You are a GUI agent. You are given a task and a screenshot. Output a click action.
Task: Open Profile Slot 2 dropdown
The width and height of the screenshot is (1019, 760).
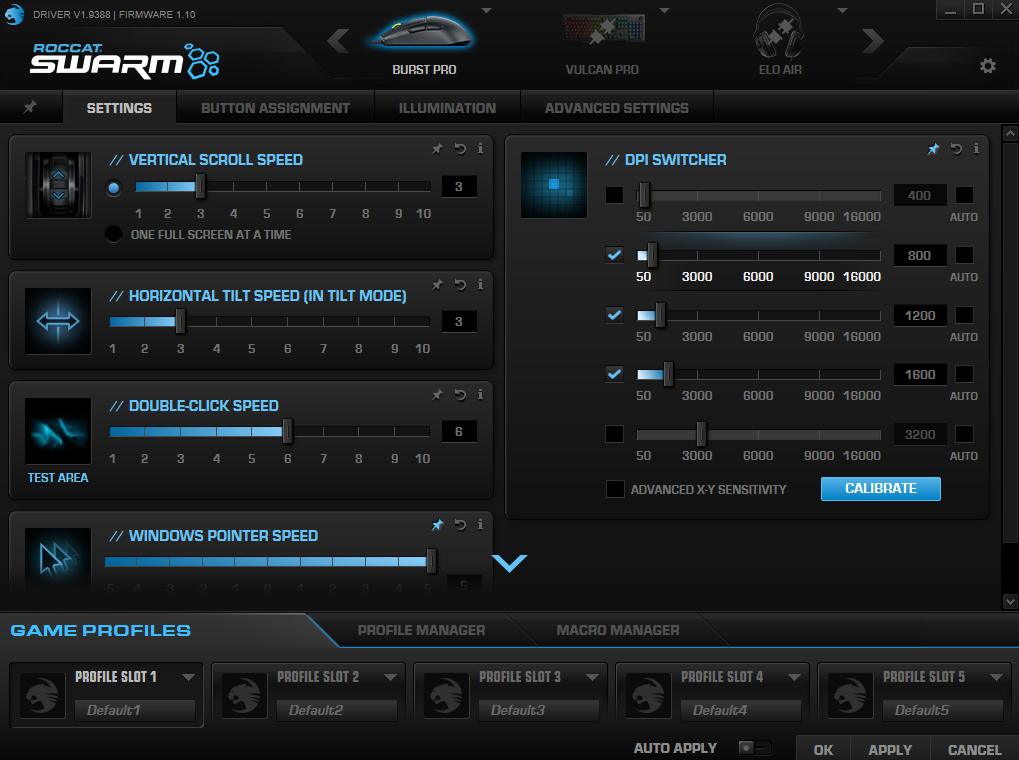pyautogui.click(x=390, y=677)
